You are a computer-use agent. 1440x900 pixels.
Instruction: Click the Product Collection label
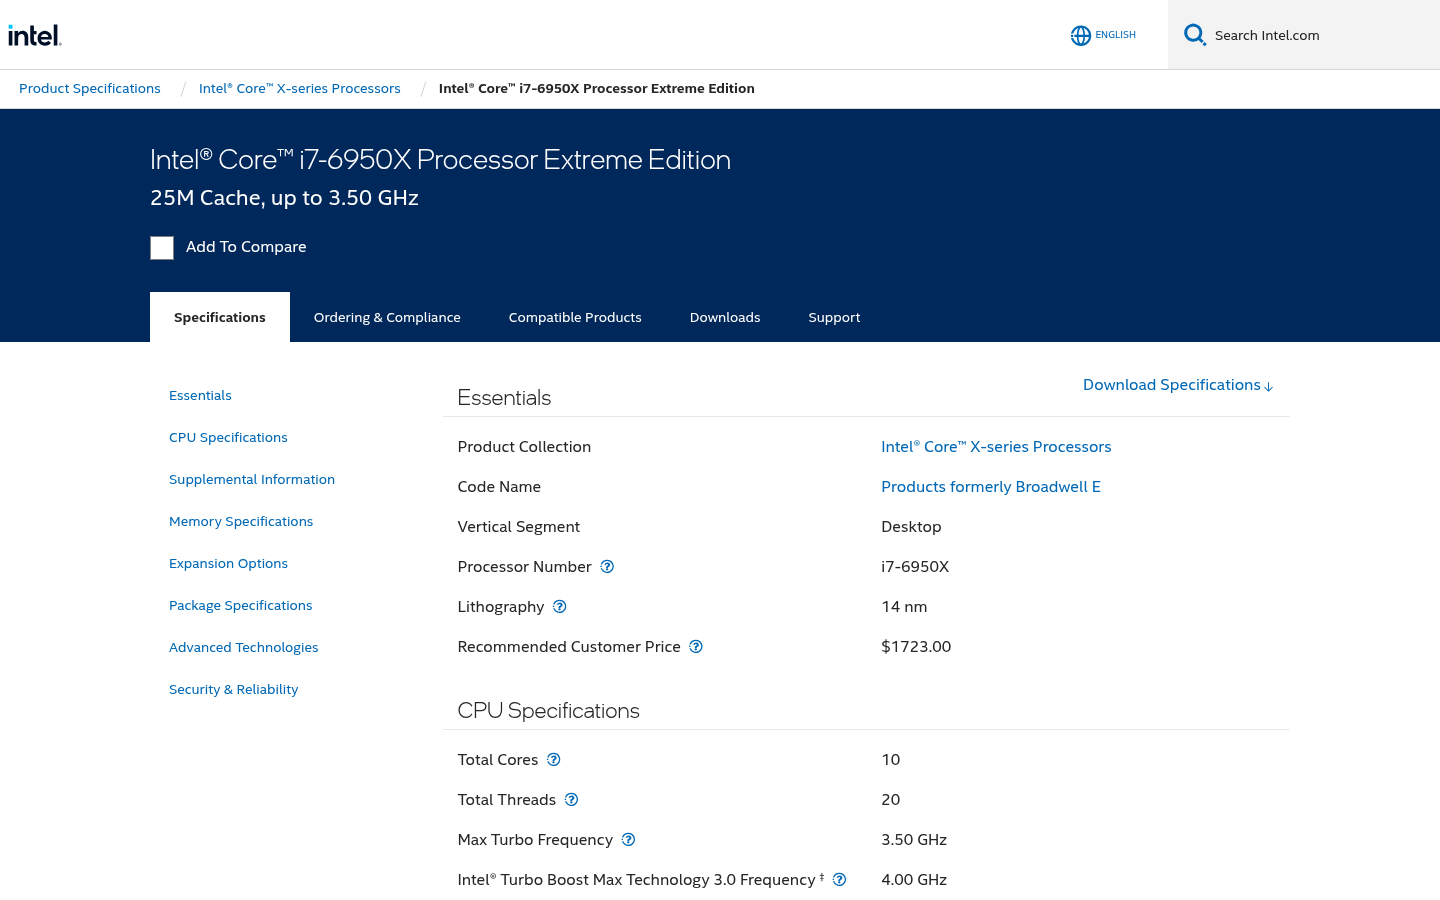524,447
